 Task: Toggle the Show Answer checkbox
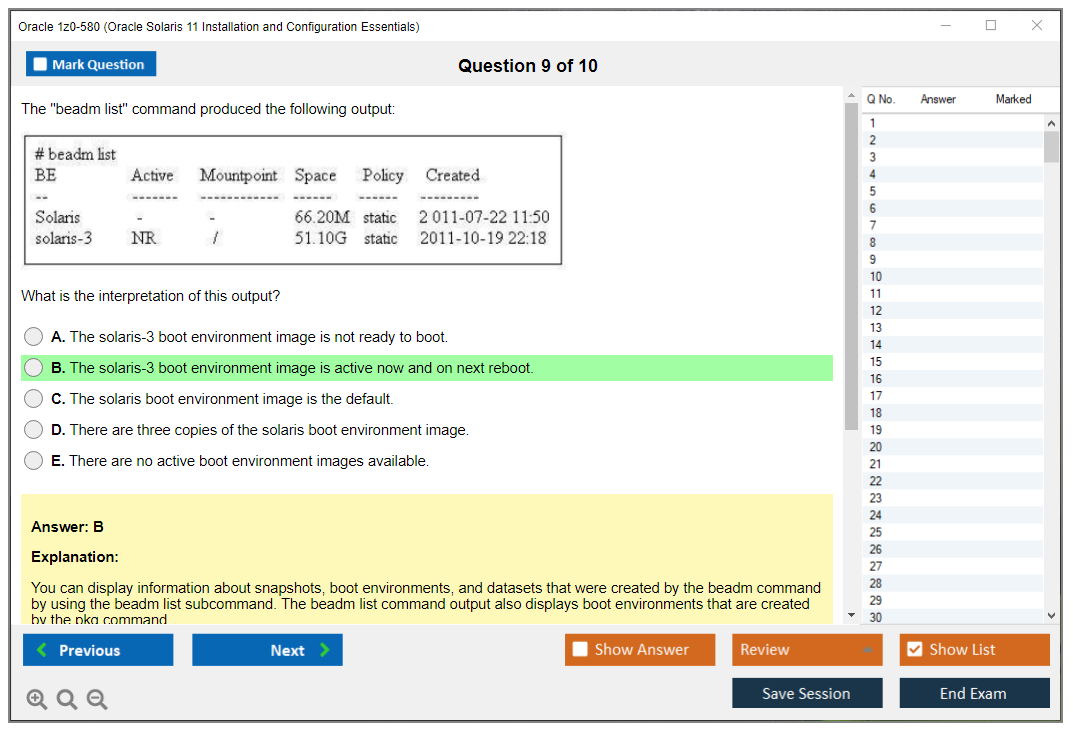tap(580, 650)
